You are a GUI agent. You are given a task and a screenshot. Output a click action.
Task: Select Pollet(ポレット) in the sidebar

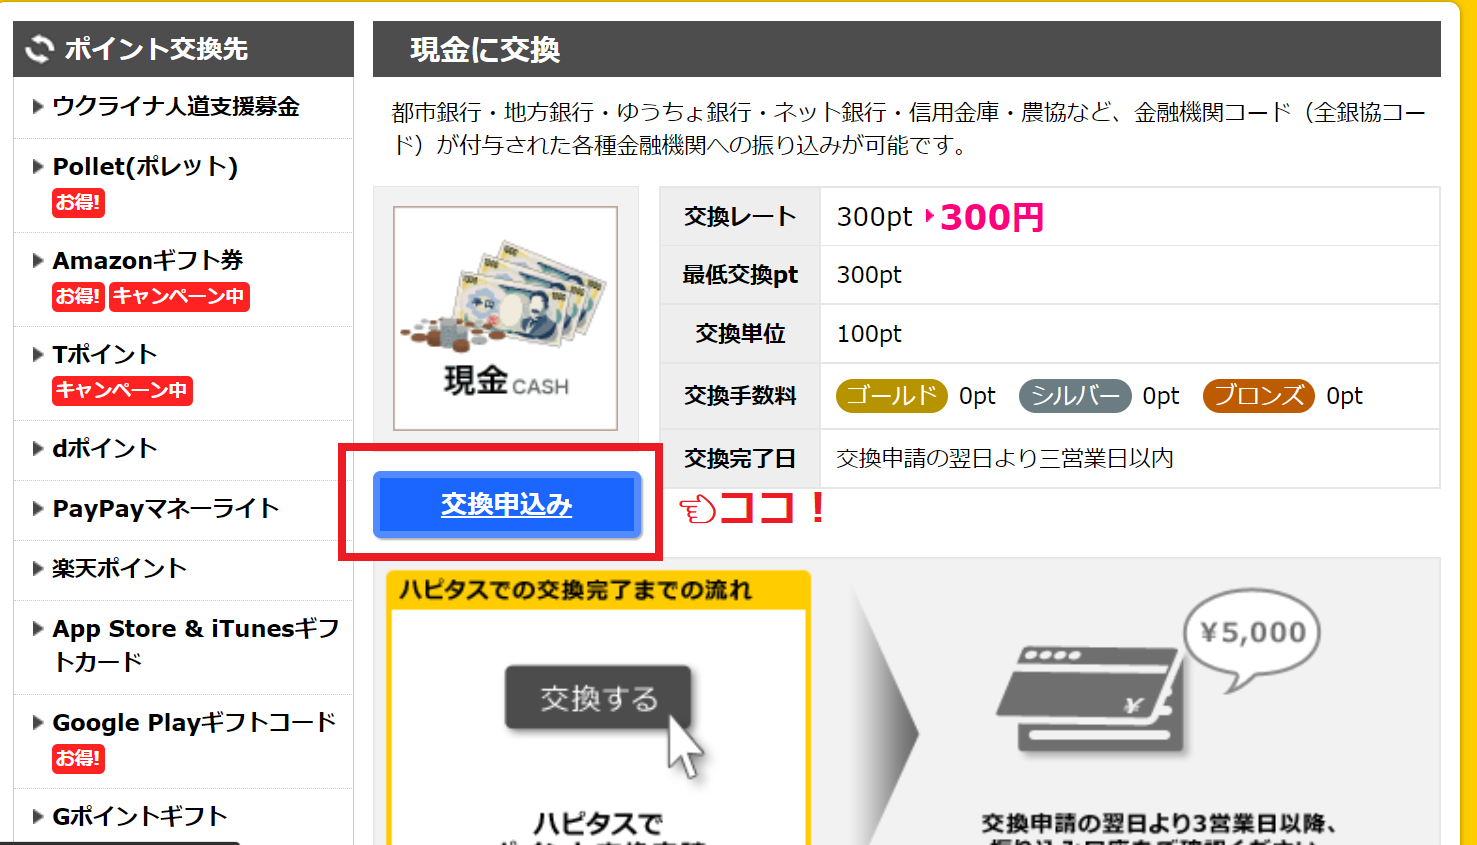point(145,166)
